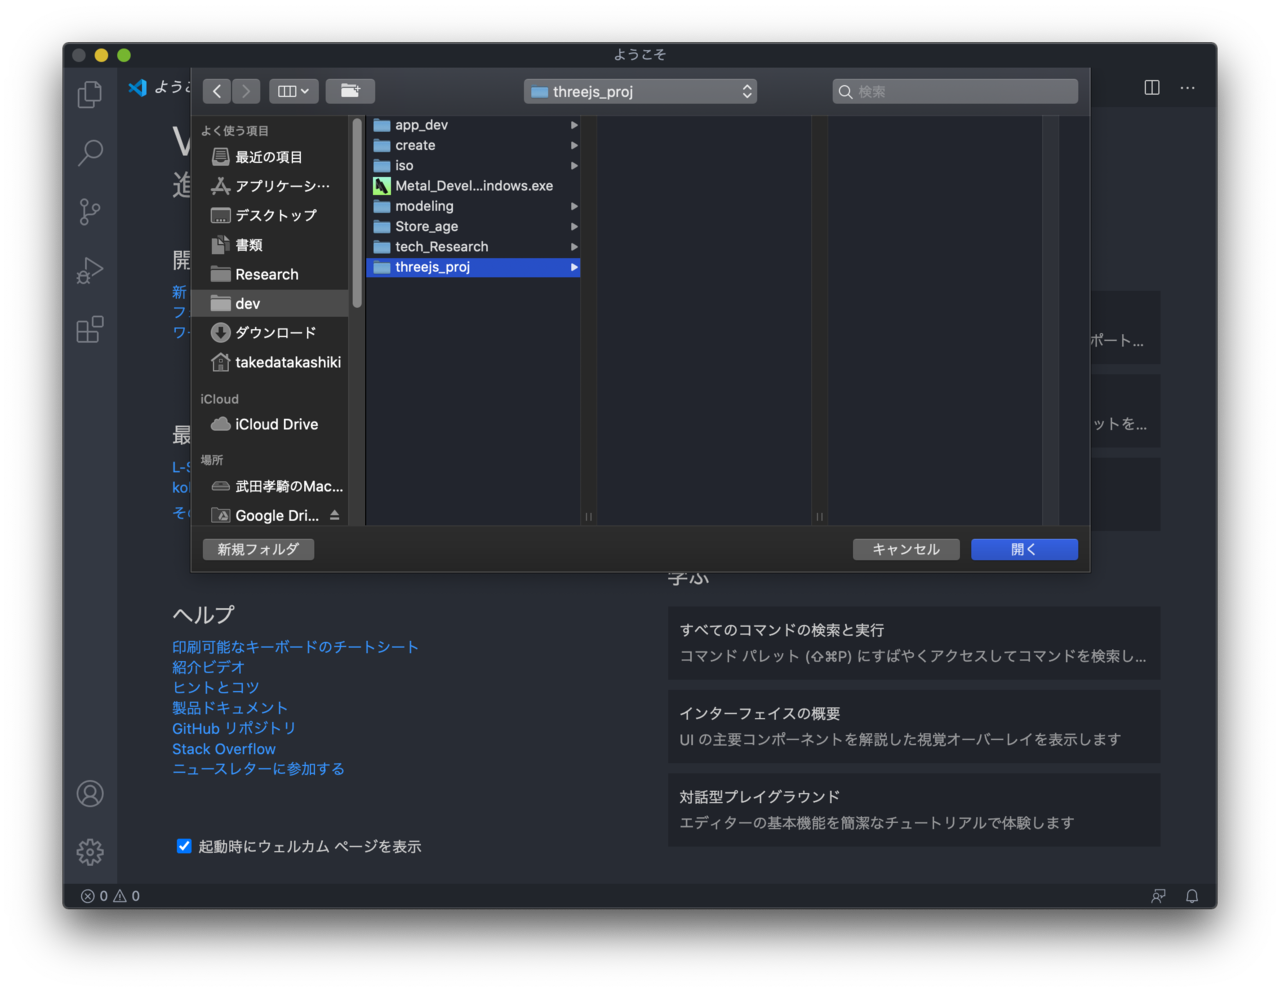Click the group folder action button in dialog toolbar

pos(350,91)
